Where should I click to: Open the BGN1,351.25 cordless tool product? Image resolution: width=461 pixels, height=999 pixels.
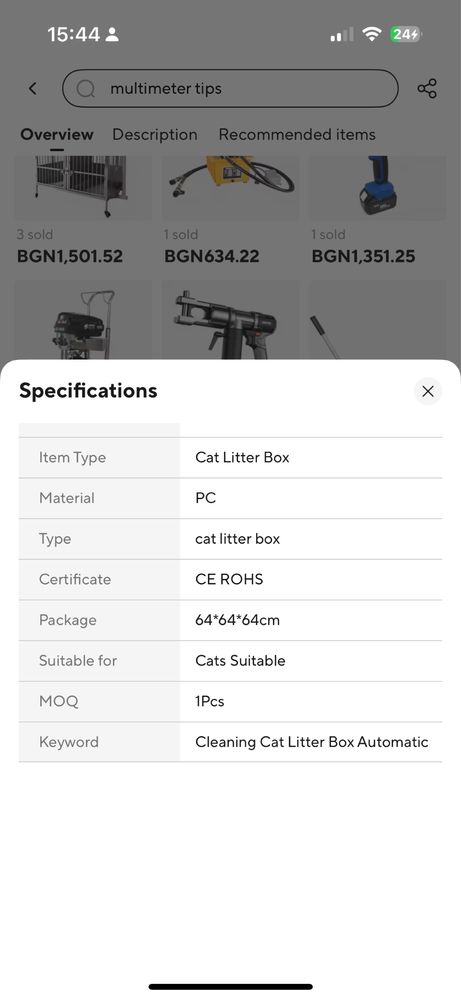(378, 212)
